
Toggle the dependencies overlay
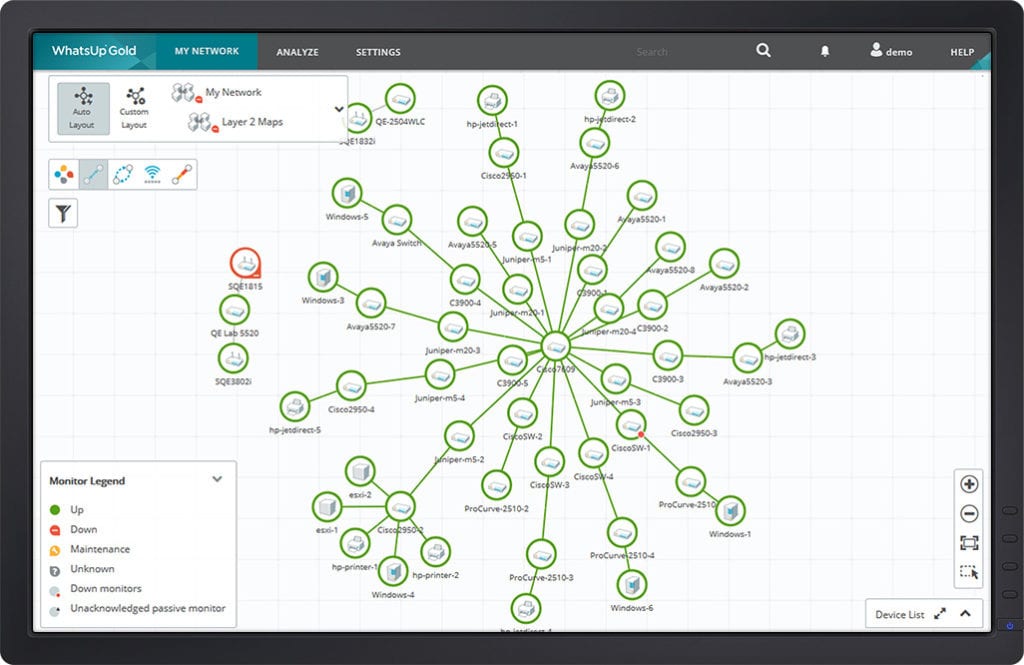(120, 173)
